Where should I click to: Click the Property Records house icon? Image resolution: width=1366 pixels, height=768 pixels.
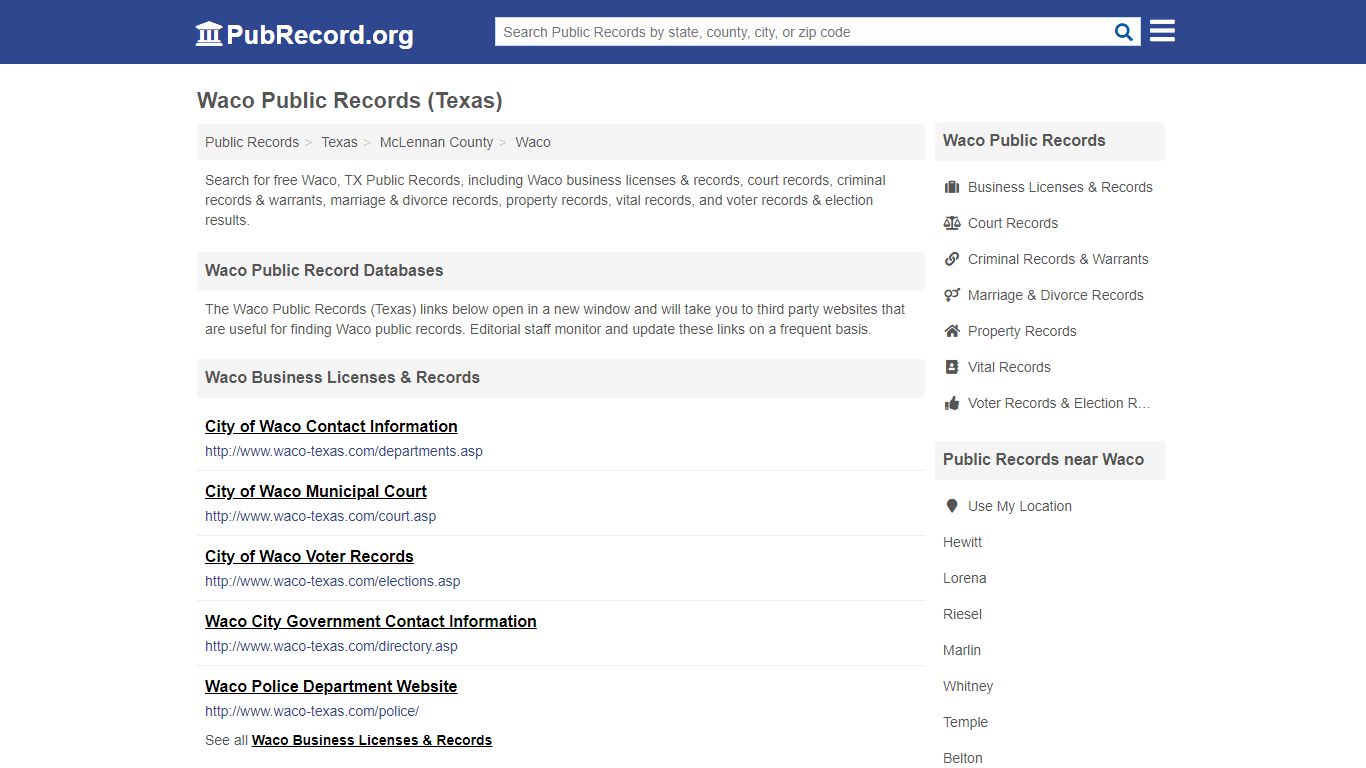click(x=952, y=331)
